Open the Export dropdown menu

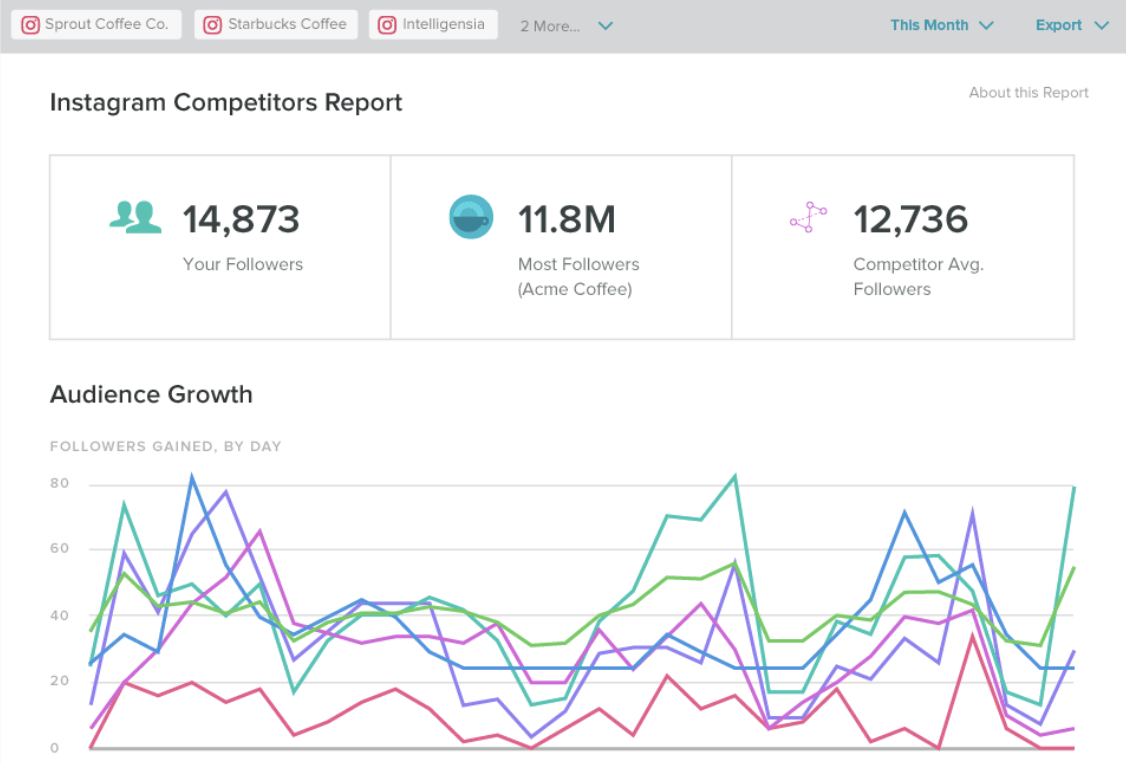coord(1072,25)
